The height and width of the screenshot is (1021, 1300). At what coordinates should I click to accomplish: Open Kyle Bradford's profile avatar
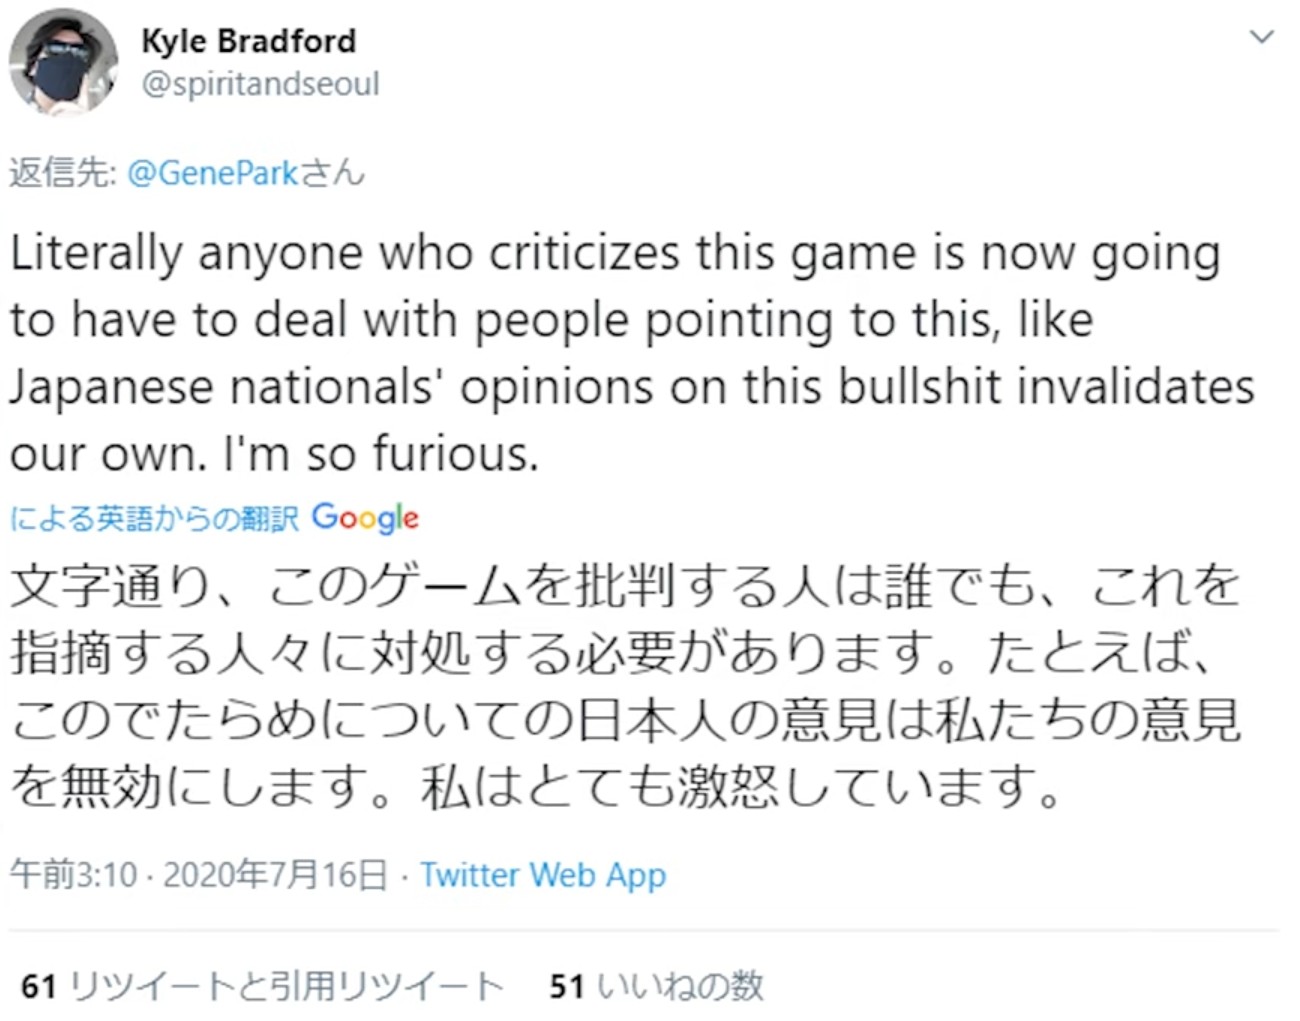pyautogui.click(x=63, y=62)
